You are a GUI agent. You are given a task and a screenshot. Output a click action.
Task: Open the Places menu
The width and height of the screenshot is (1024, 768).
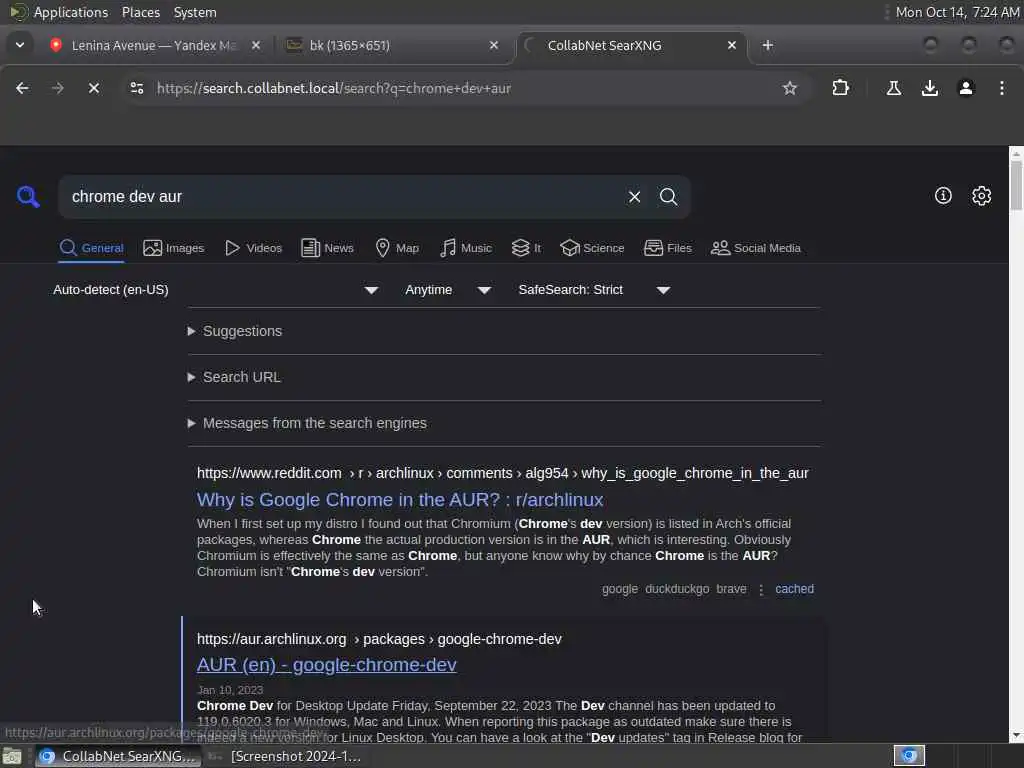[x=141, y=12]
